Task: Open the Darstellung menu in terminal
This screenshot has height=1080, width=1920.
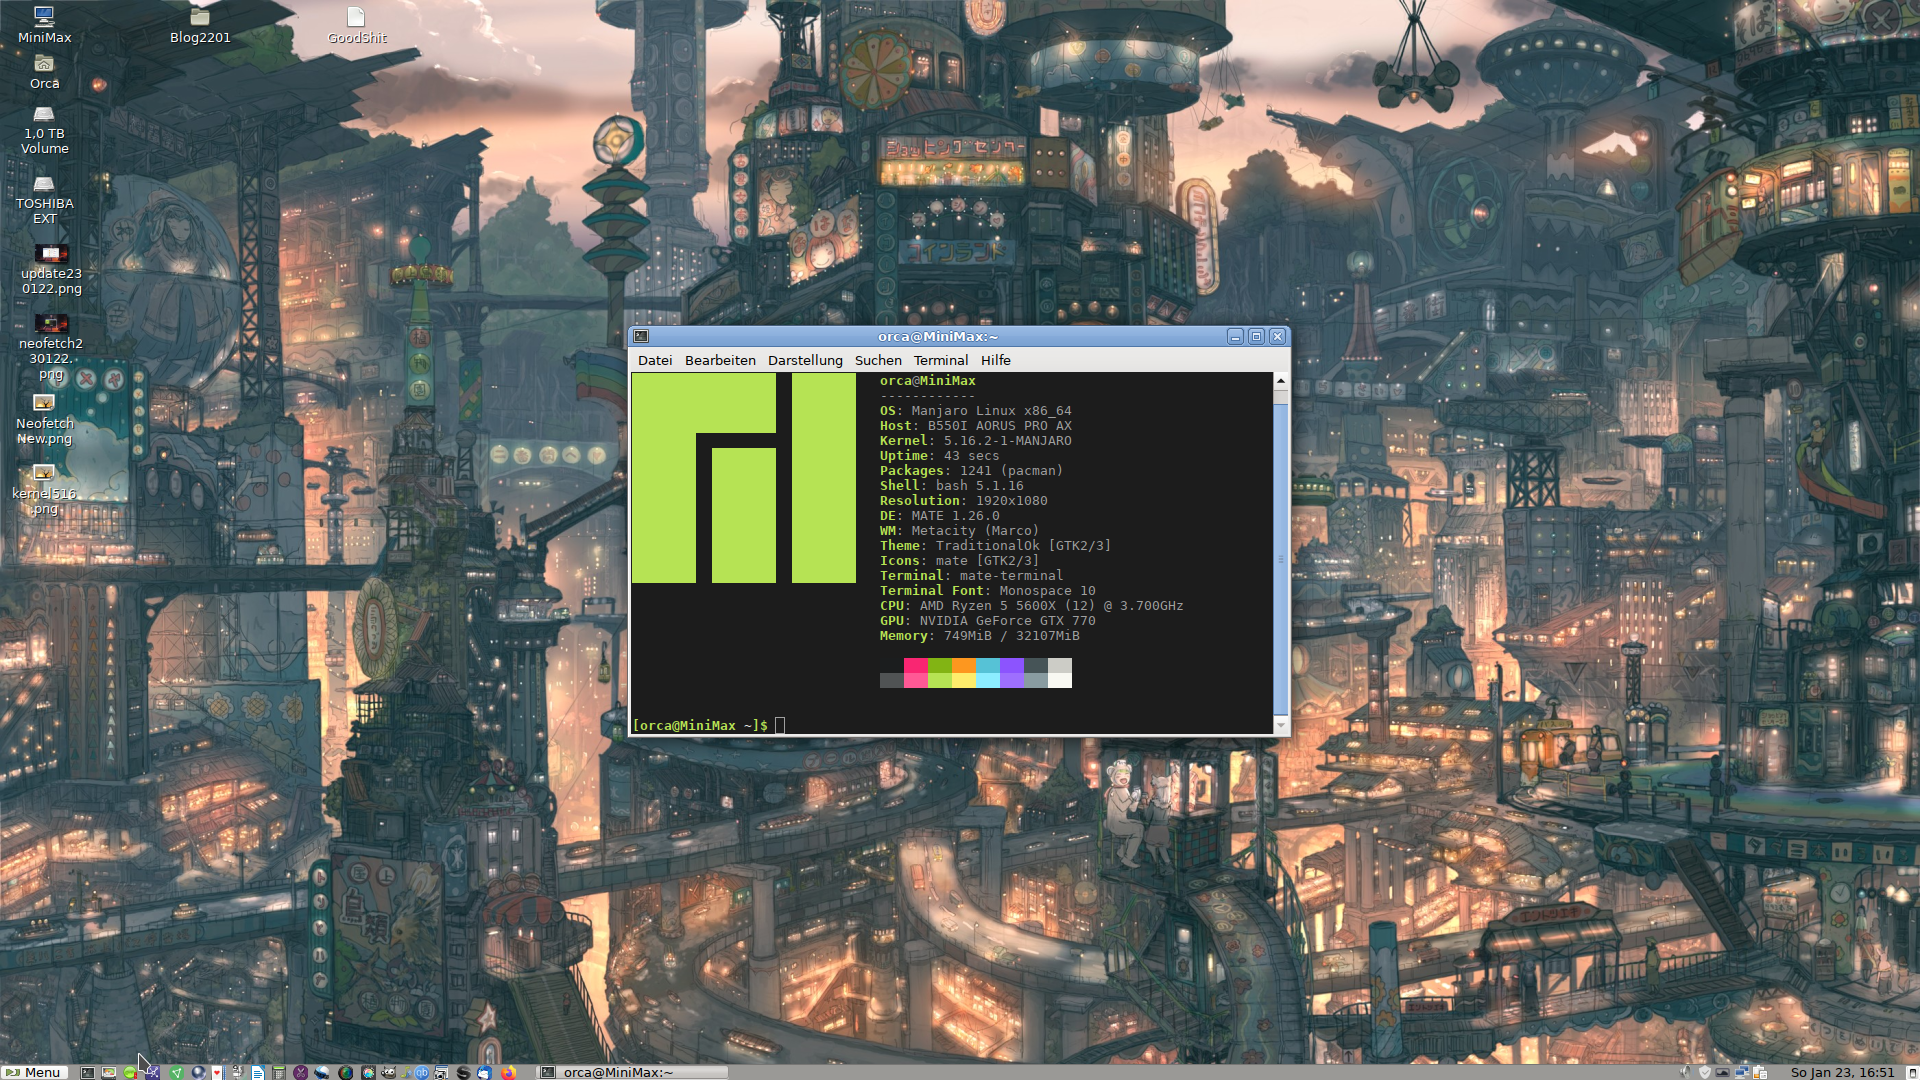Action: pyautogui.click(x=805, y=360)
